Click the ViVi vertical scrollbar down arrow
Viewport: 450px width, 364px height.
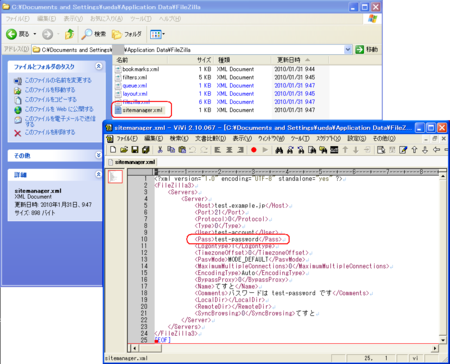[443, 340]
